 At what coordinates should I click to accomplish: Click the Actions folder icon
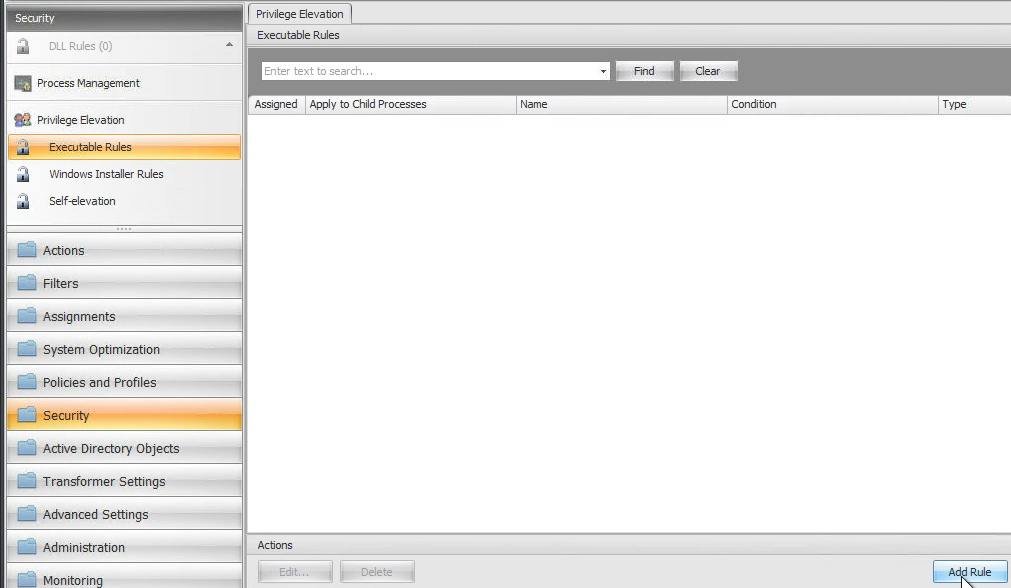(26, 250)
